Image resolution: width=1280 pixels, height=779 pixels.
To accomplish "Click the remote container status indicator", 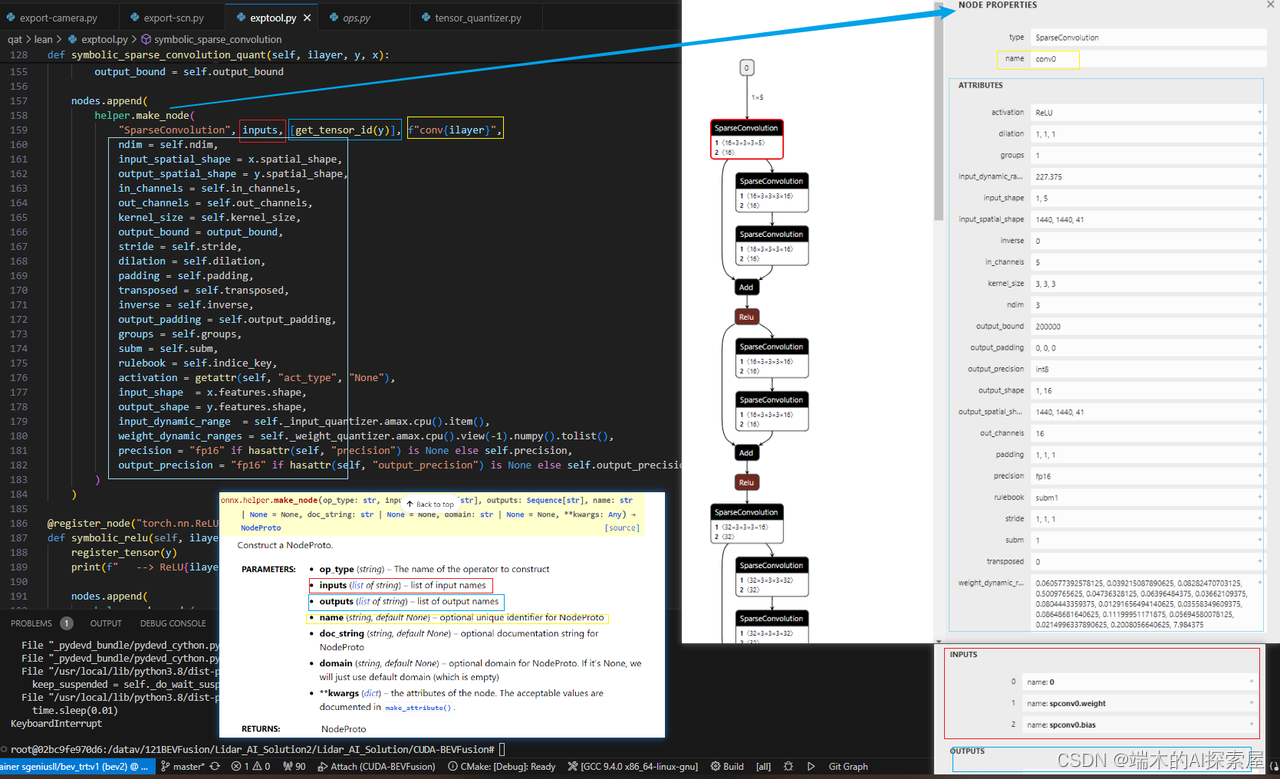I will coord(76,767).
